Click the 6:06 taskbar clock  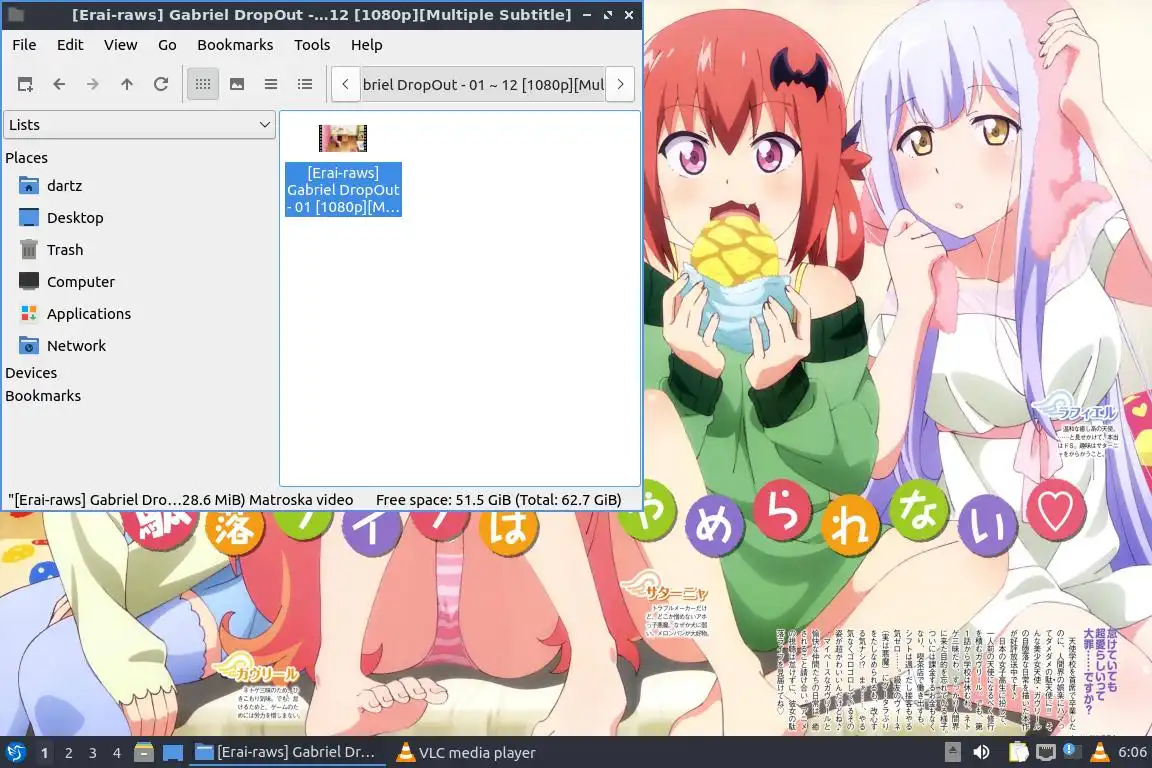pos(1132,752)
